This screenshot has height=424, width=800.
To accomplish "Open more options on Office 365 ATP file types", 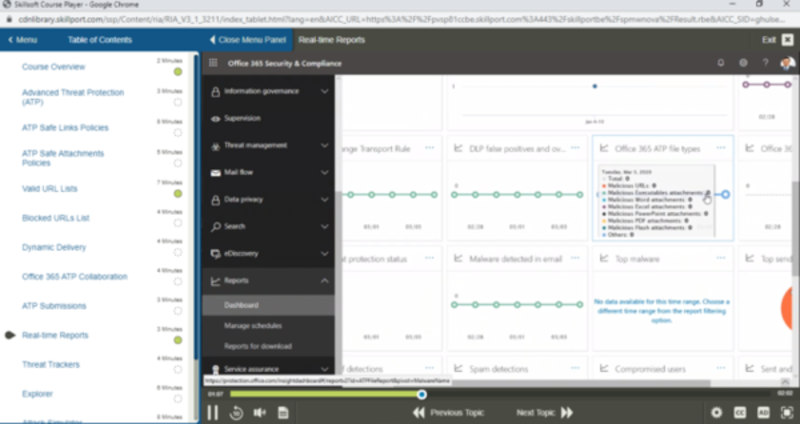I will coord(720,148).
